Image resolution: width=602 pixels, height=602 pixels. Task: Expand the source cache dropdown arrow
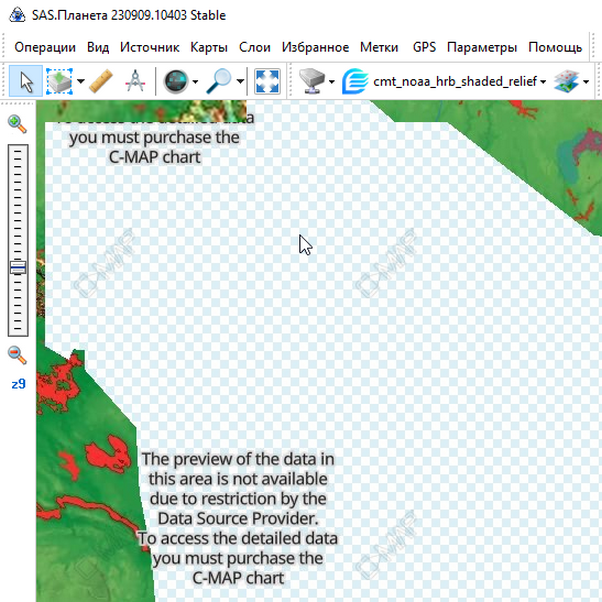pyautogui.click(x=332, y=82)
